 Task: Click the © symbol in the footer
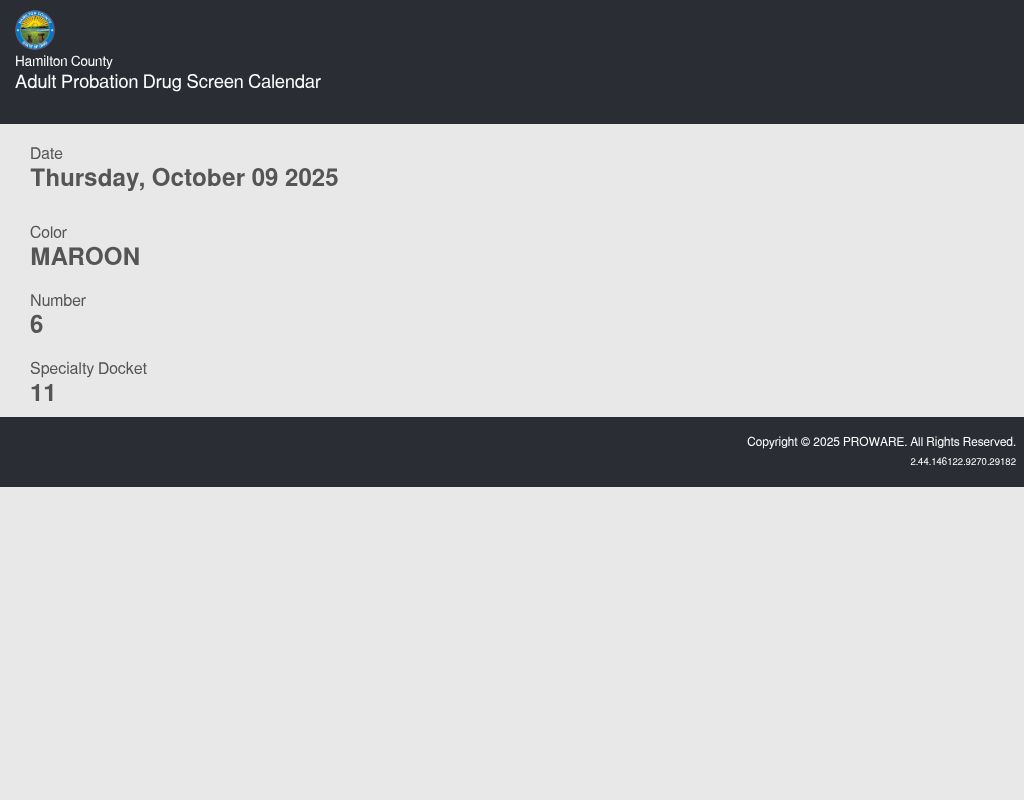pos(805,442)
